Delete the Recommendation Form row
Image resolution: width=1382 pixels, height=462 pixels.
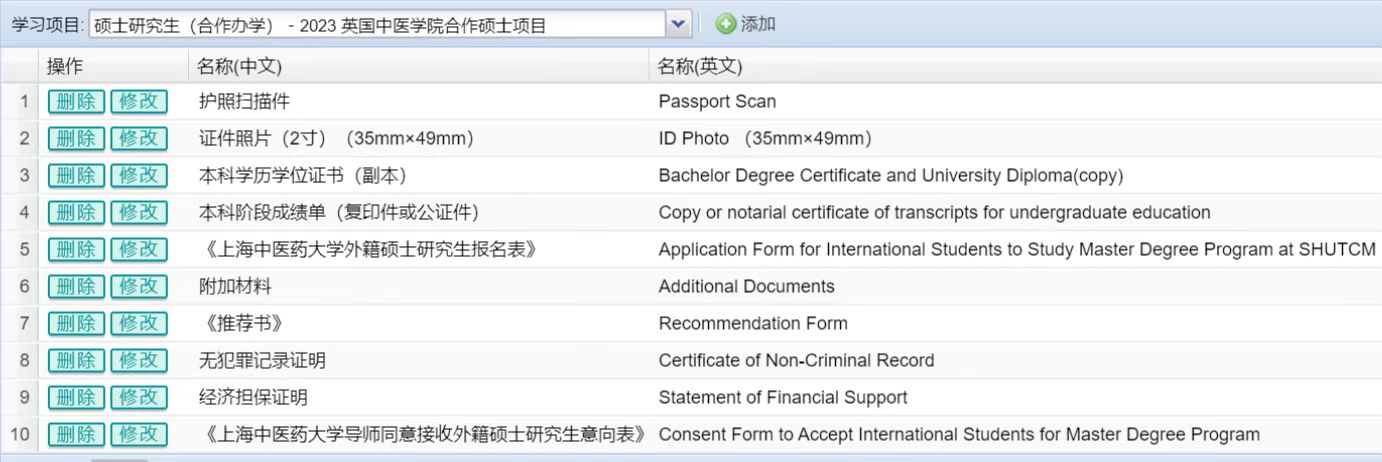click(x=76, y=323)
